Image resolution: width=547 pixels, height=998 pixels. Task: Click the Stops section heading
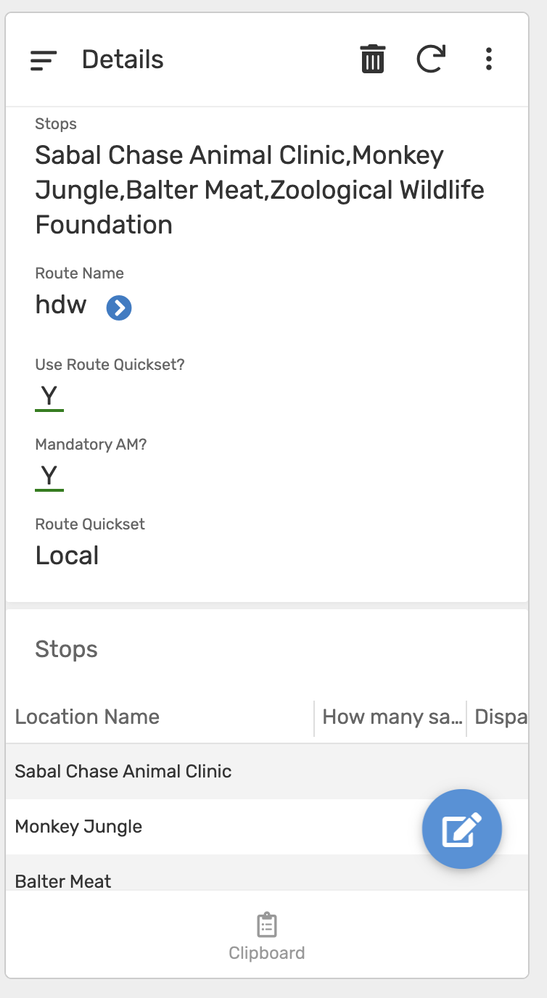66,649
